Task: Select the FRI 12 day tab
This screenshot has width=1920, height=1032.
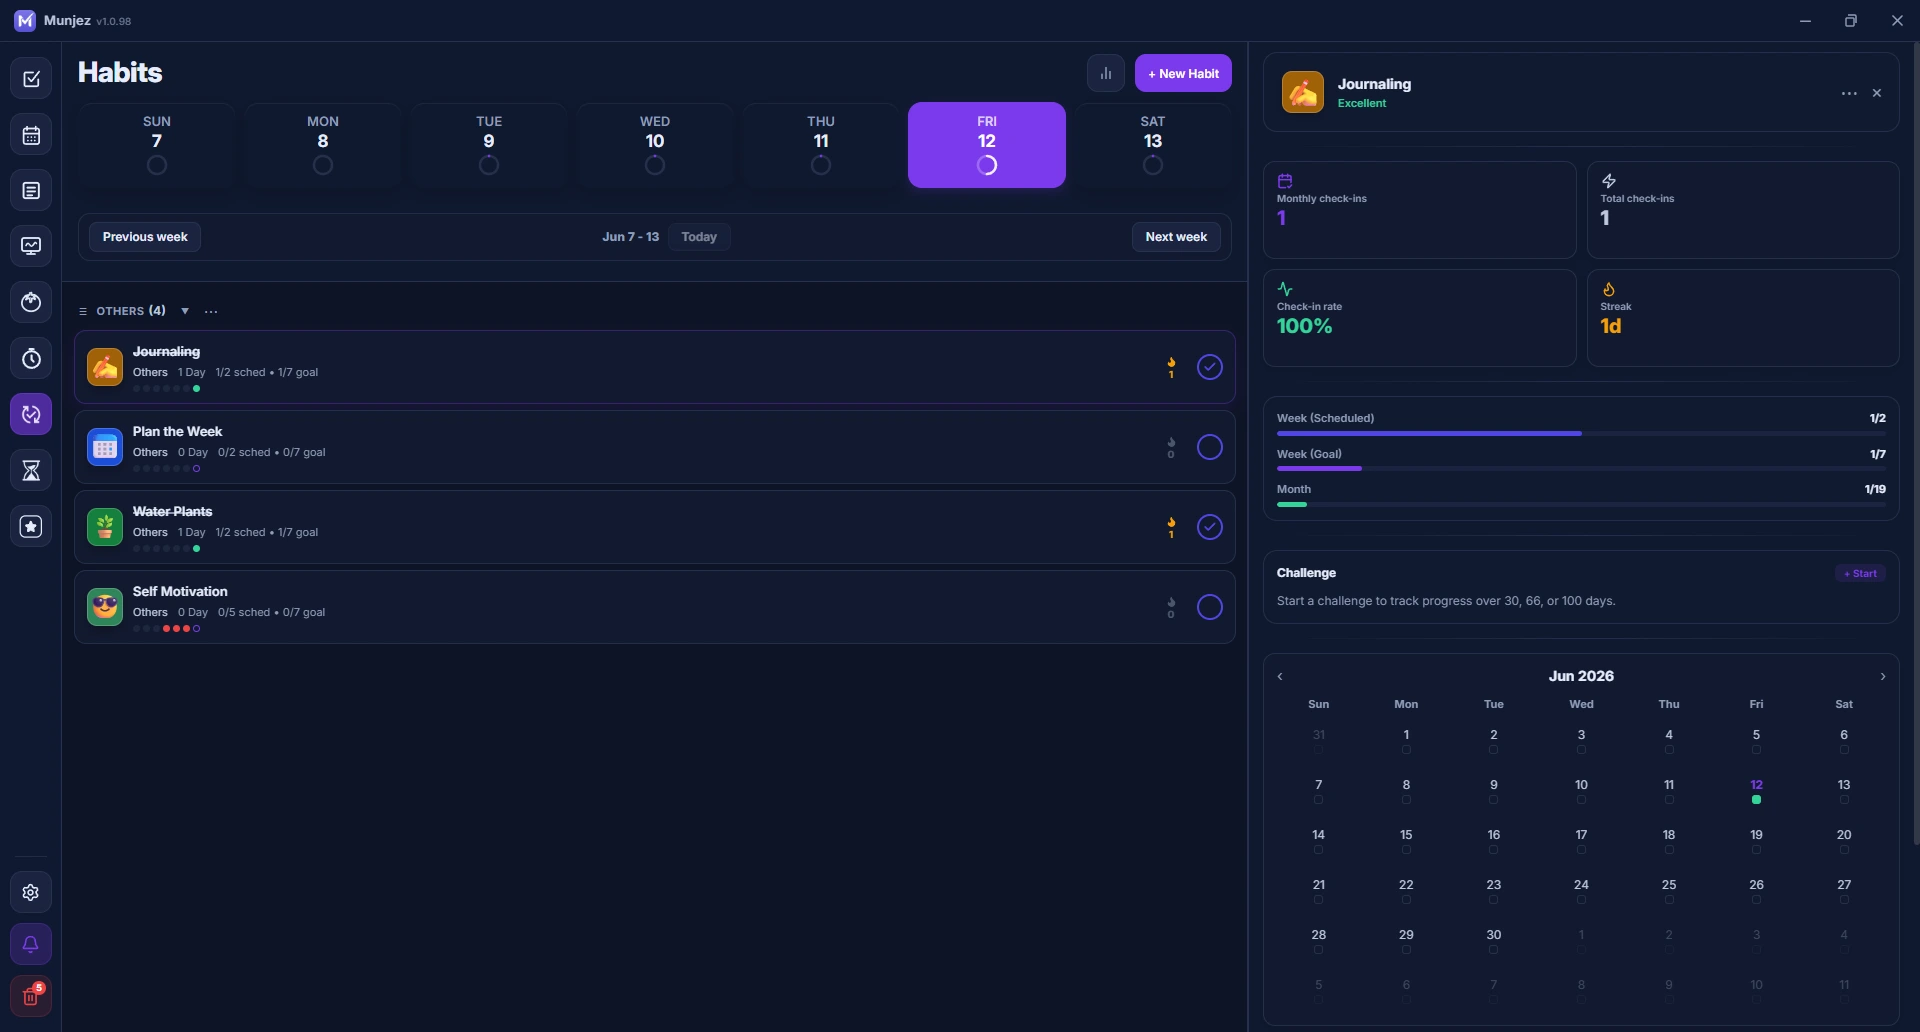Action: (x=987, y=145)
